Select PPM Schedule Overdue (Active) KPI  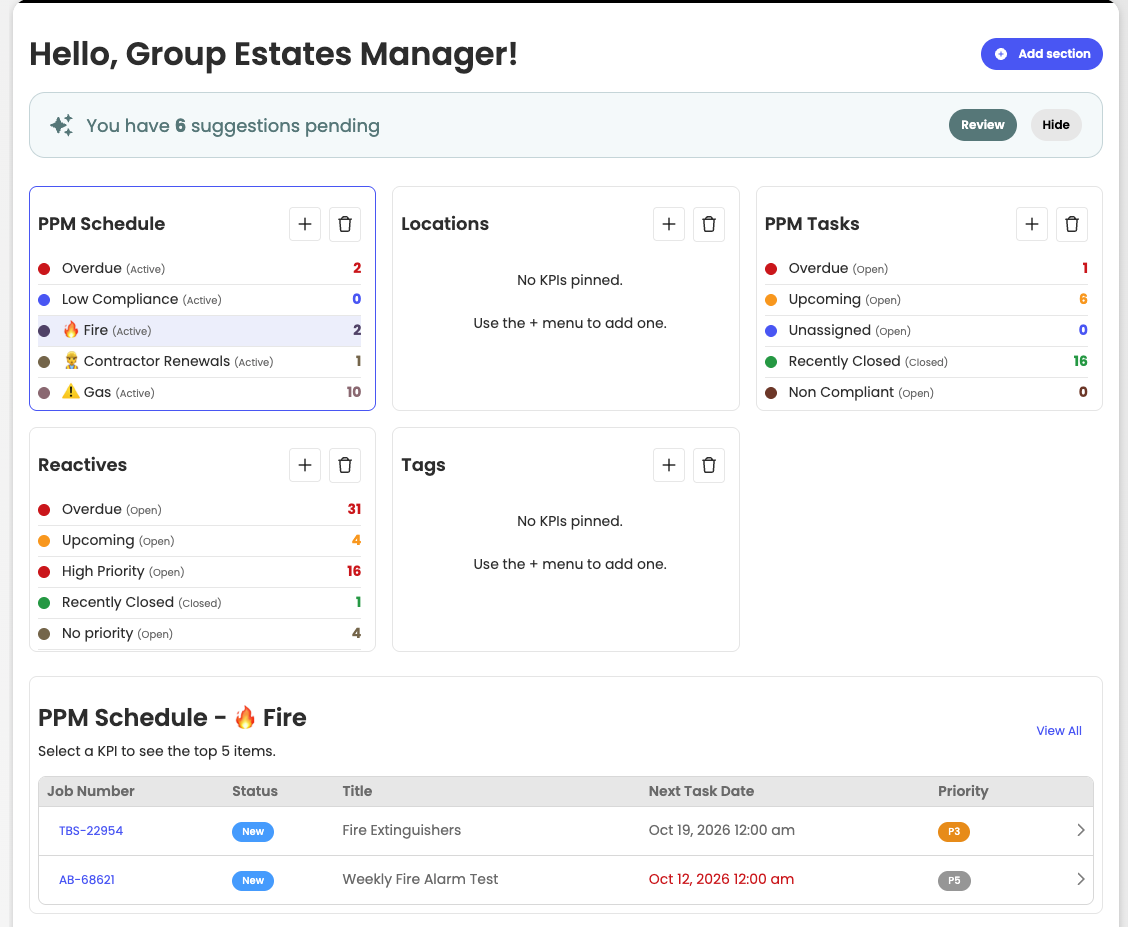coord(199,268)
